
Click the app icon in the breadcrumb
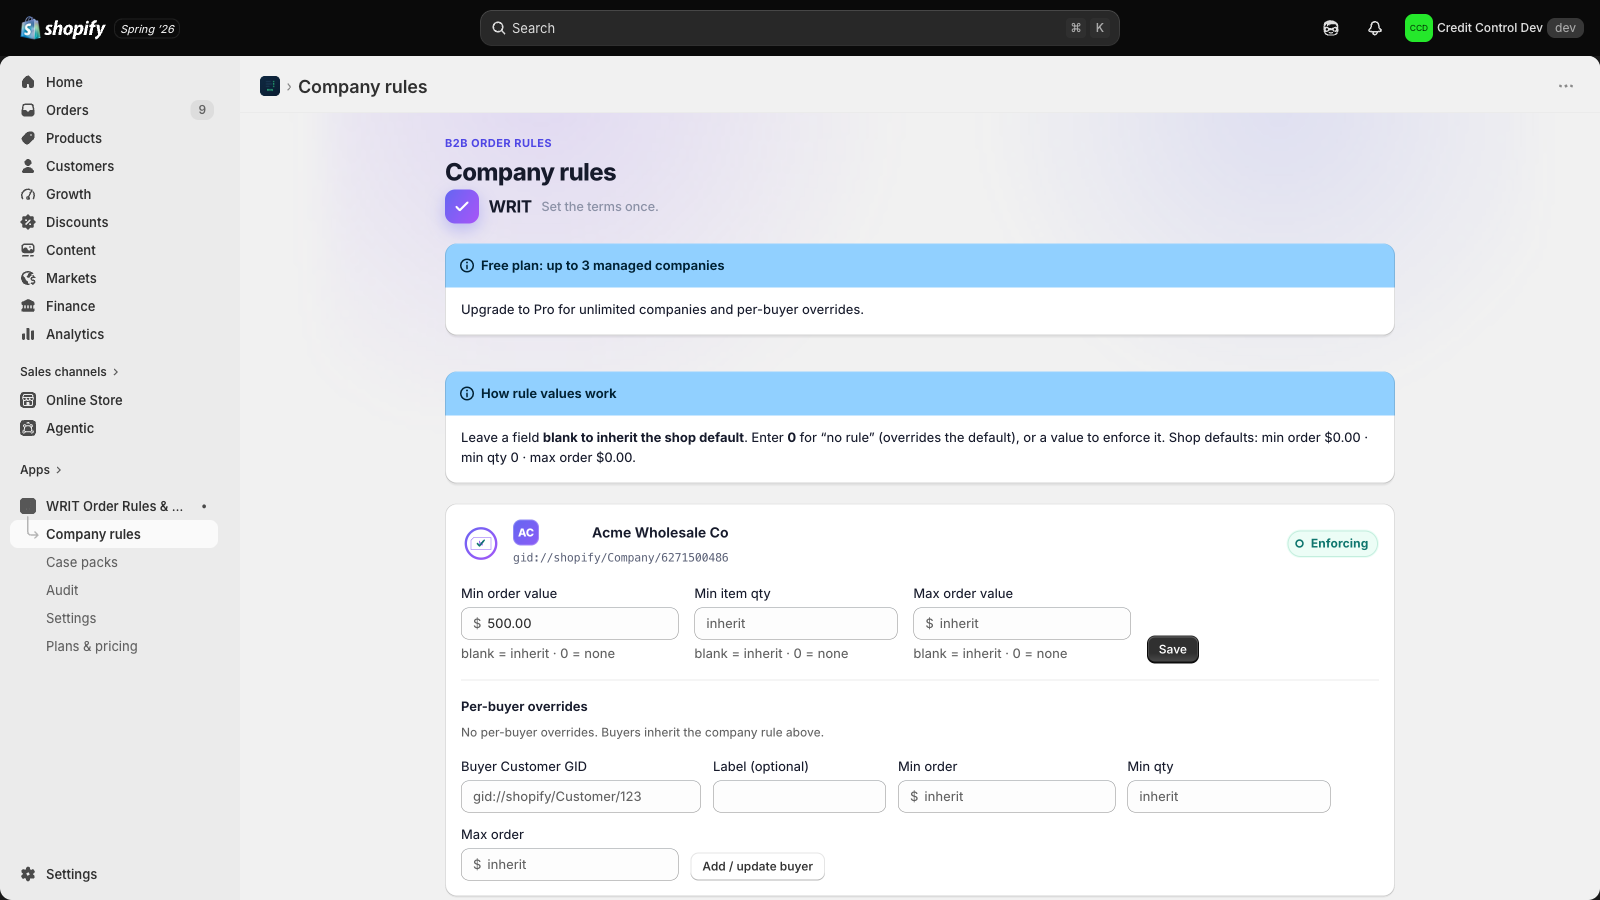[x=270, y=86]
